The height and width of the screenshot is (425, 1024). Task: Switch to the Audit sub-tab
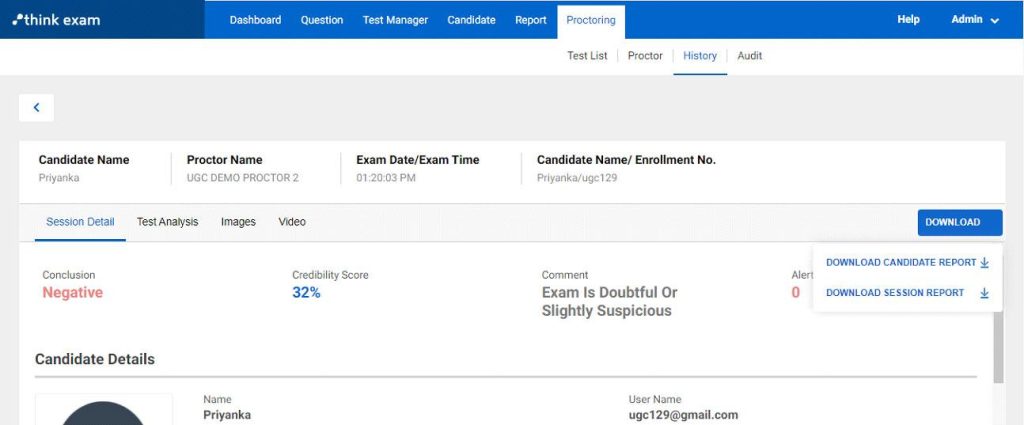pos(750,55)
